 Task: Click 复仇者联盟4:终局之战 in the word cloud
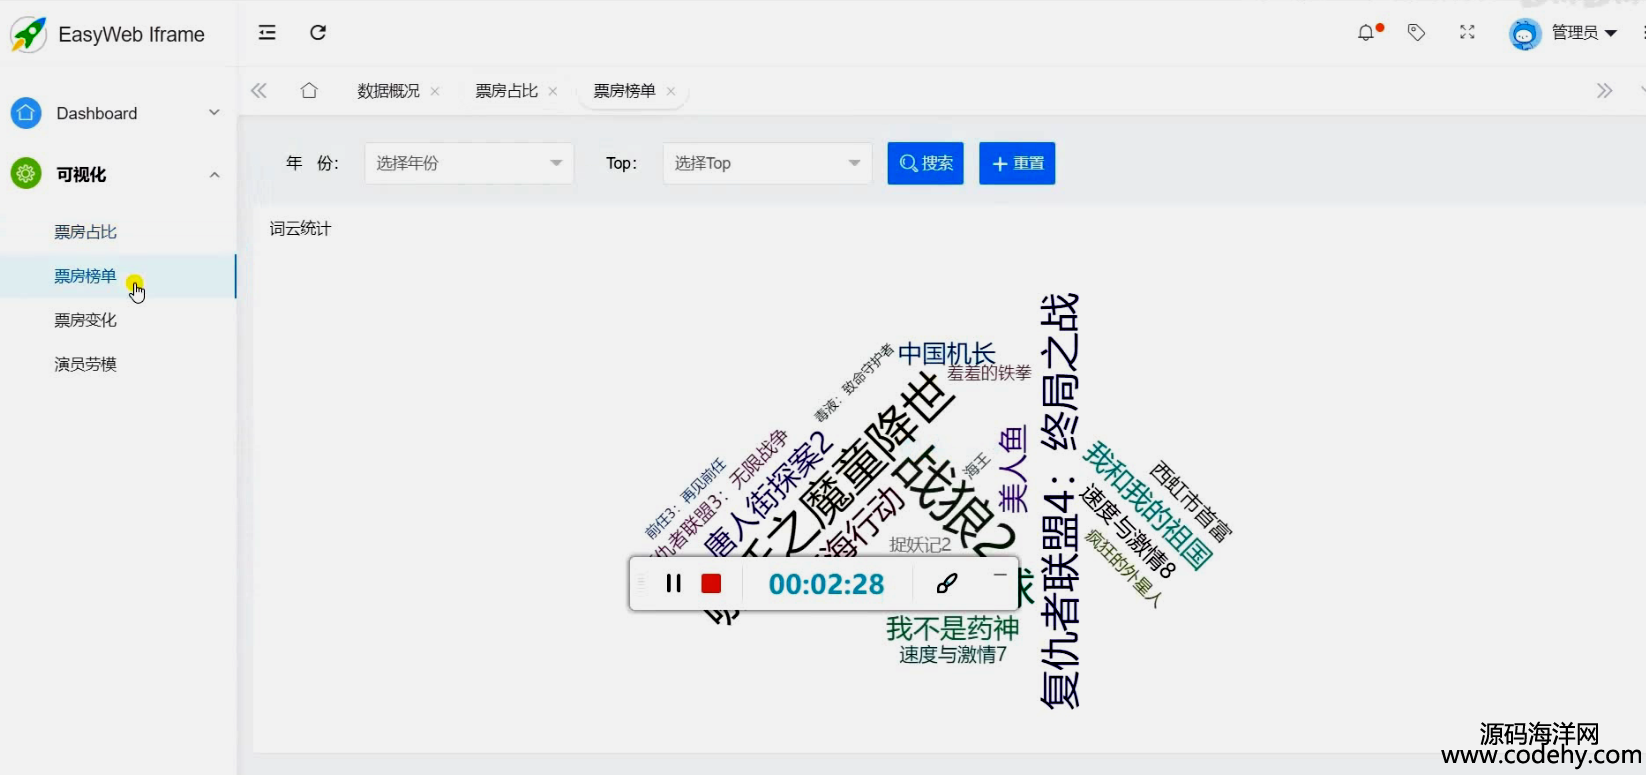tap(1060, 501)
